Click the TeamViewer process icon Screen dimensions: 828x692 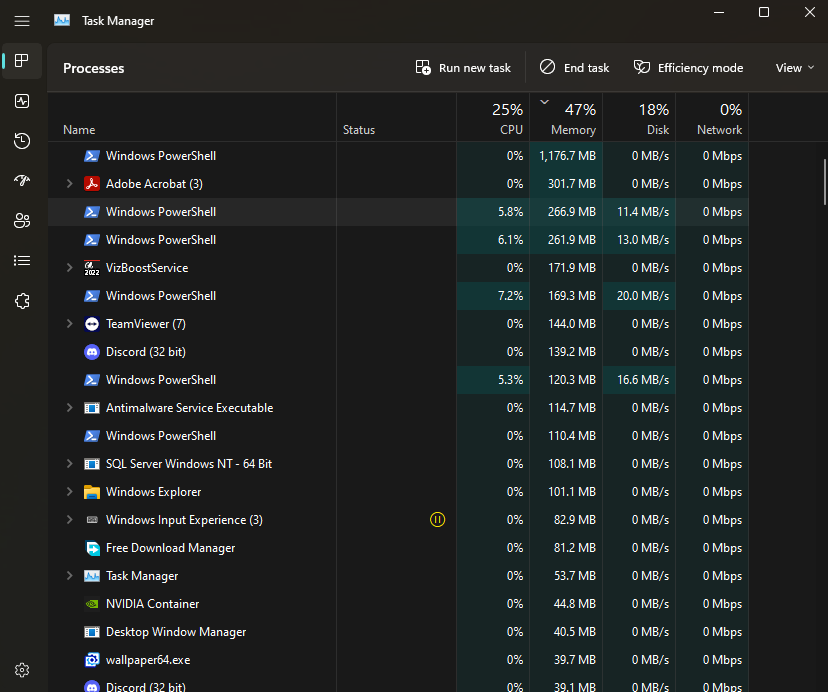click(92, 324)
